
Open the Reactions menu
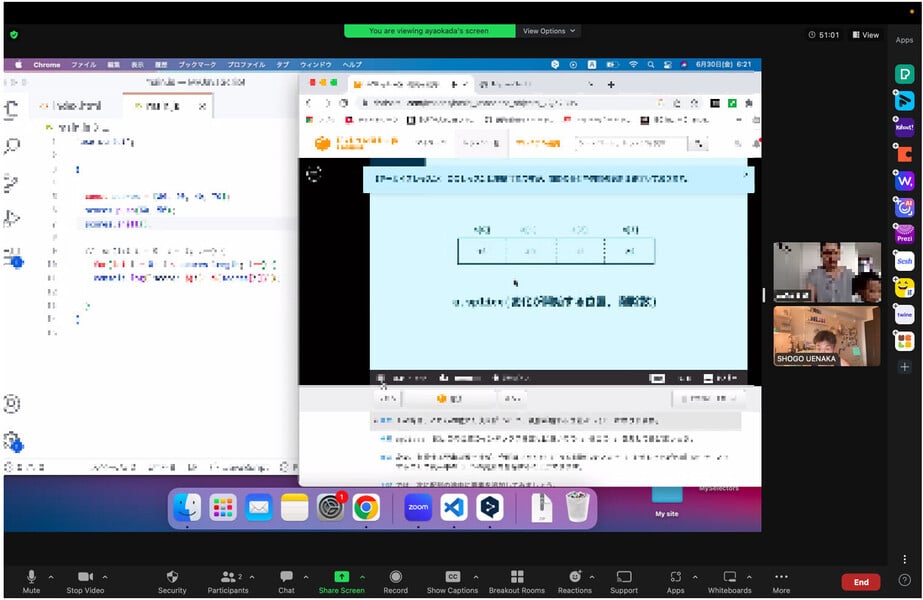tap(574, 580)
